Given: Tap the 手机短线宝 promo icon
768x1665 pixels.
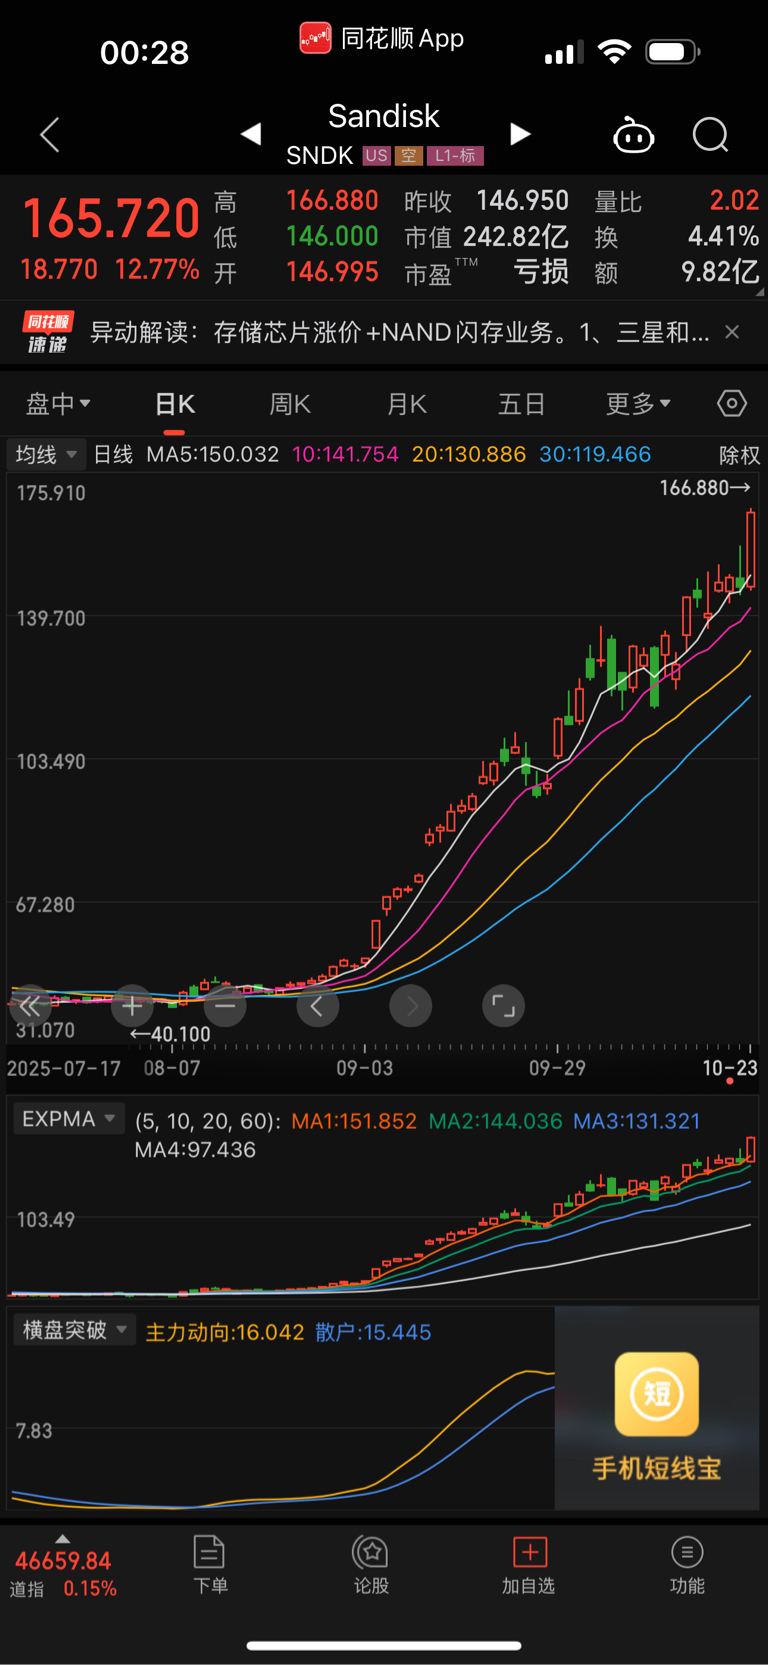Looking at the screenshot, I should coord(657,1394).
